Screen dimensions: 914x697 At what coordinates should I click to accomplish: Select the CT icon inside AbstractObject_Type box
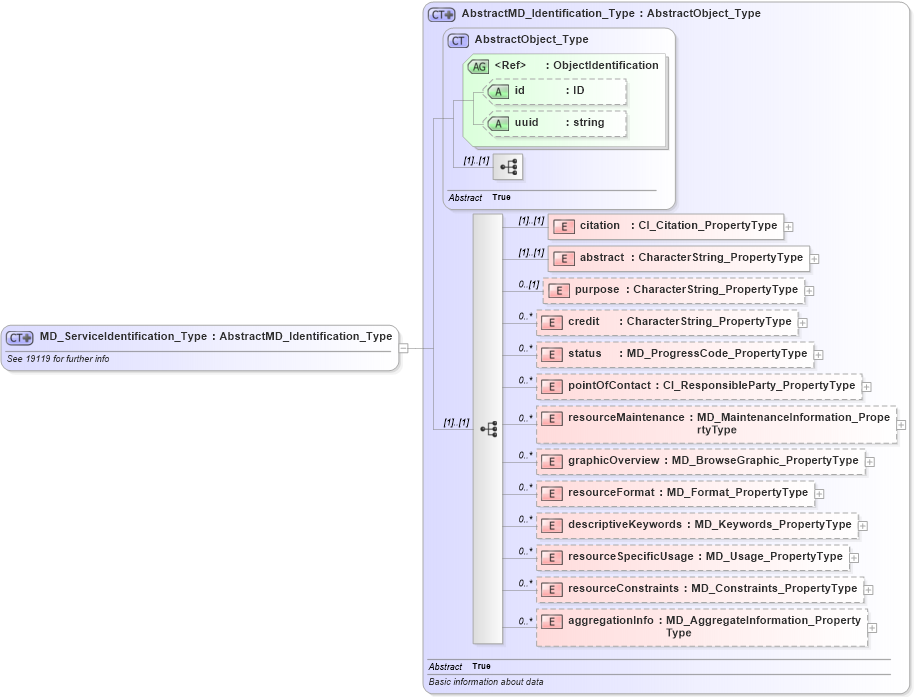pyautogui.click(x=458, y=40)
